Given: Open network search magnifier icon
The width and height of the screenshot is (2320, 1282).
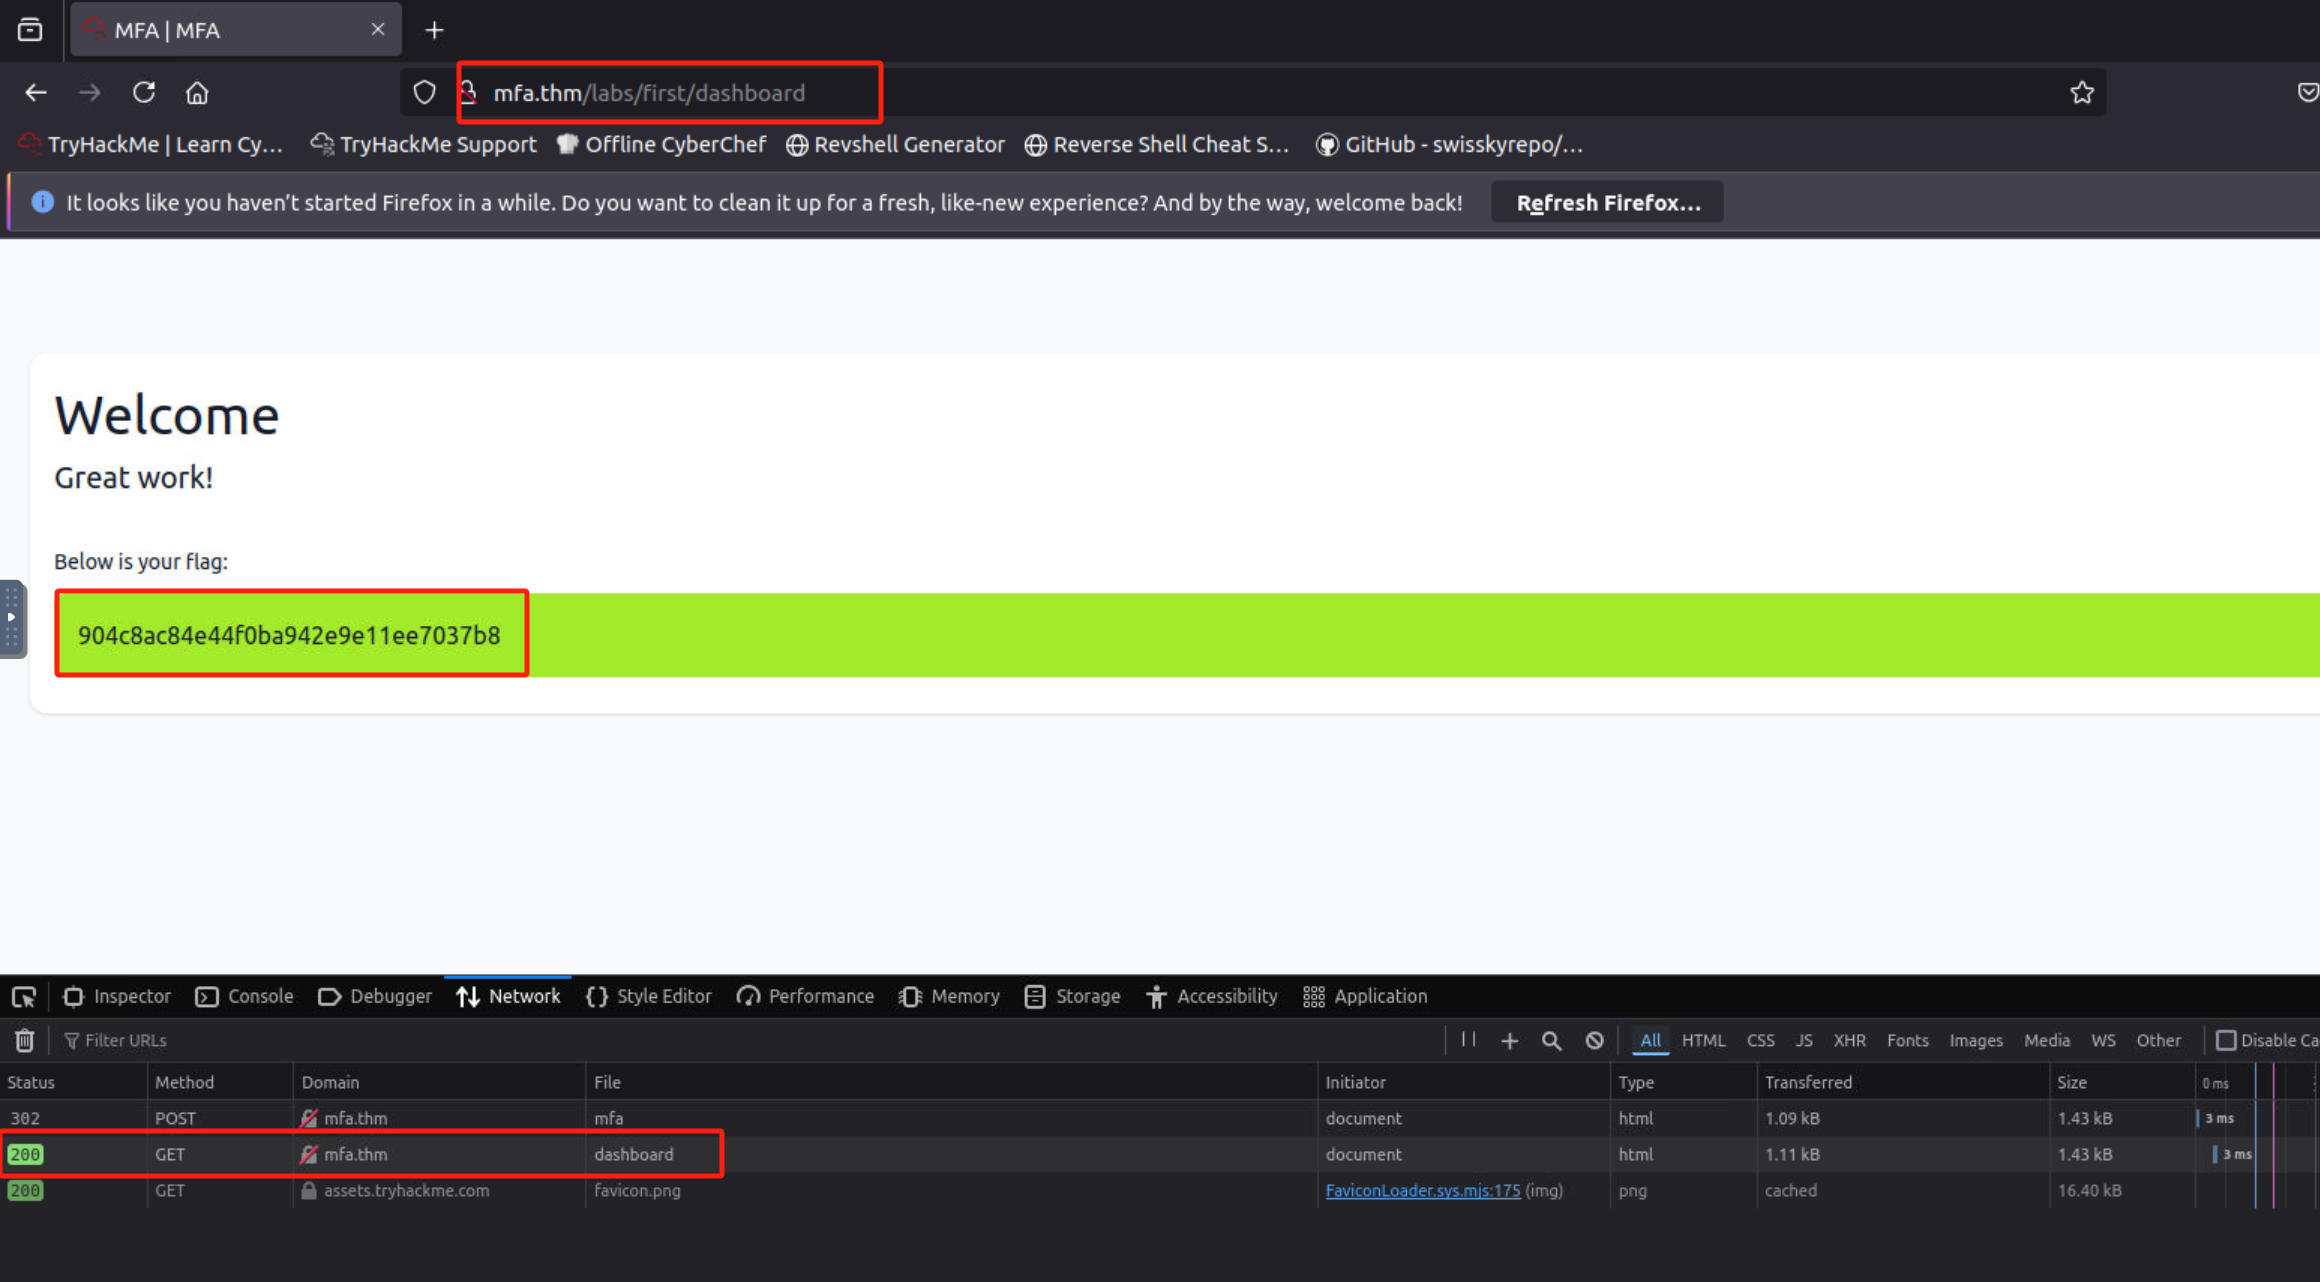Looking at the screenshot, I should coord(1551,1040).
